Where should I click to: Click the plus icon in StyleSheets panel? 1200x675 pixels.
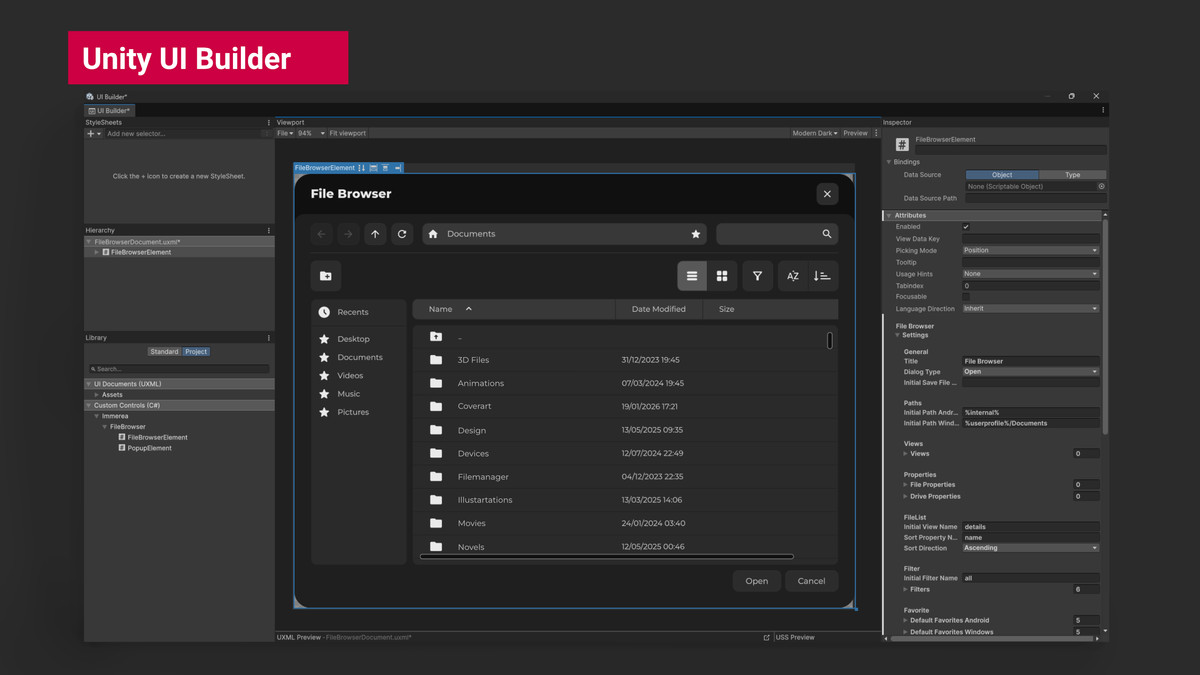(x=91, y=133)
